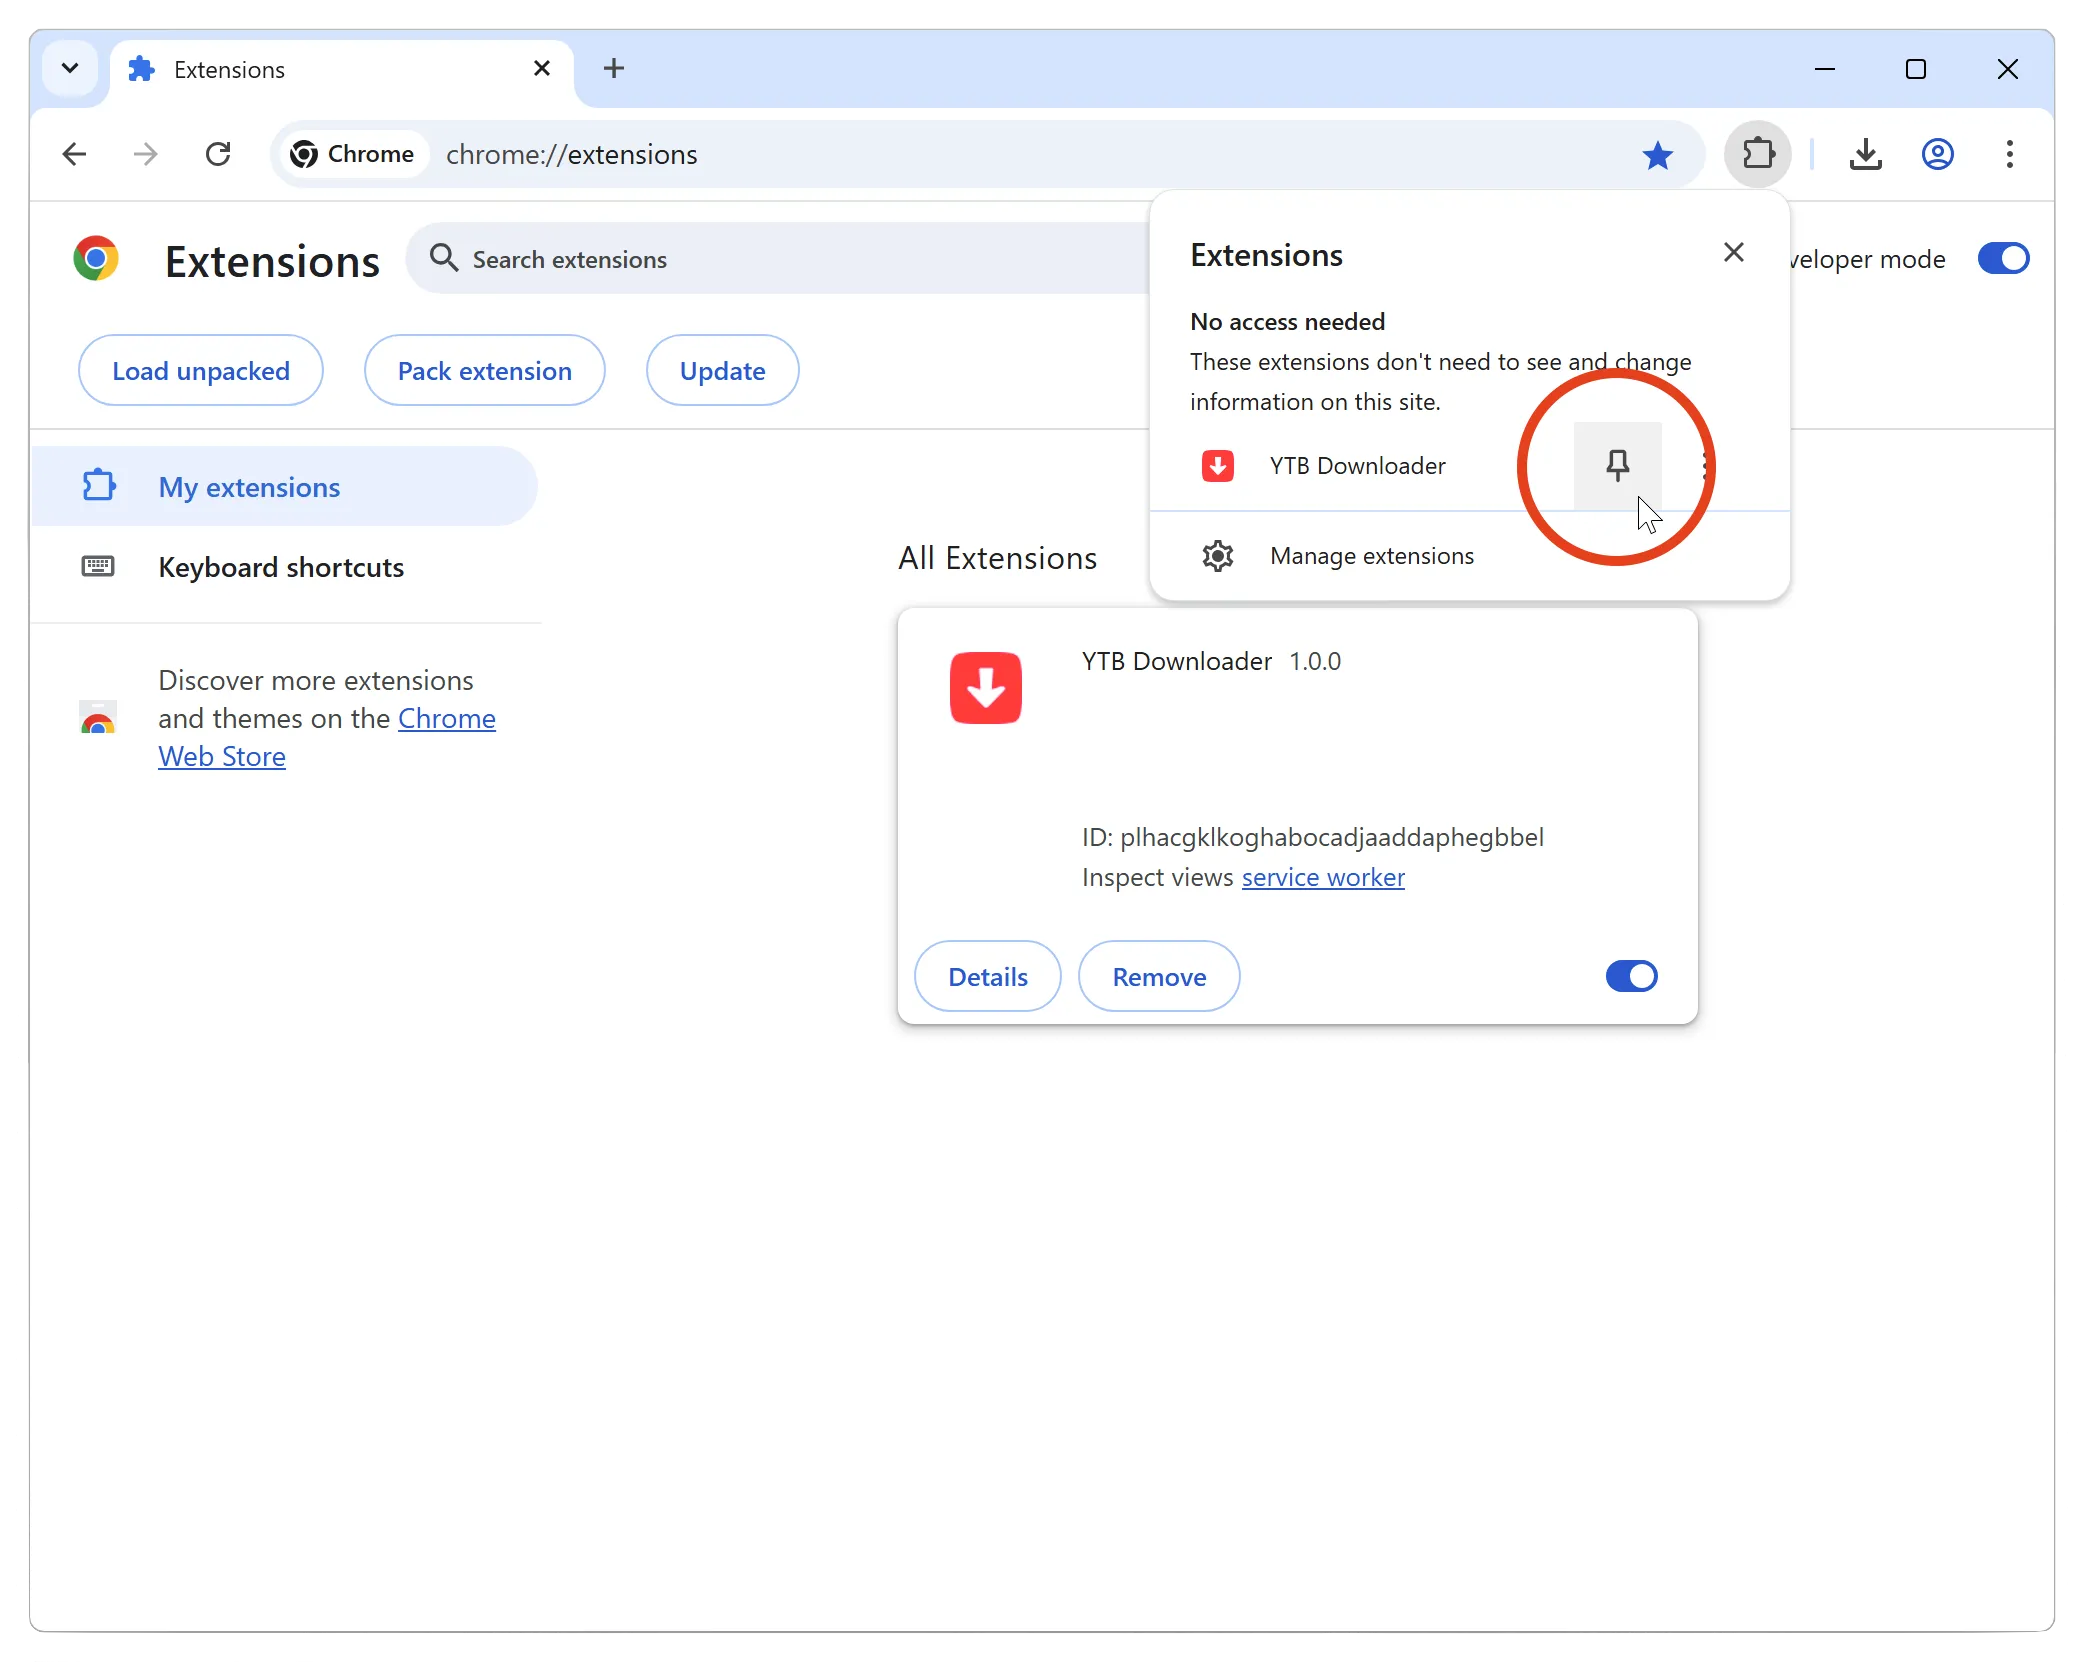Minimize the Chrome window

[x=1825, y=69]
